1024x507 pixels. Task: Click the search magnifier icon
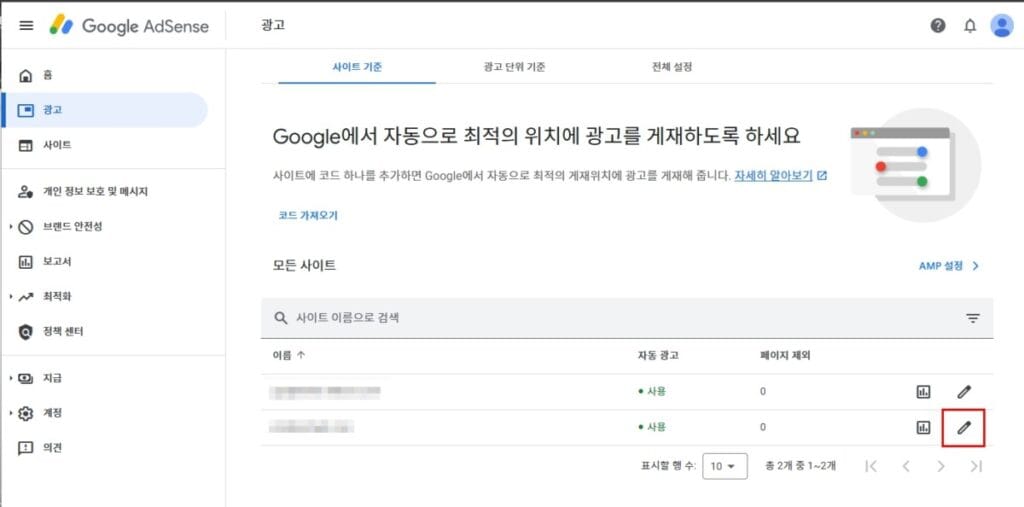(281, 318)
